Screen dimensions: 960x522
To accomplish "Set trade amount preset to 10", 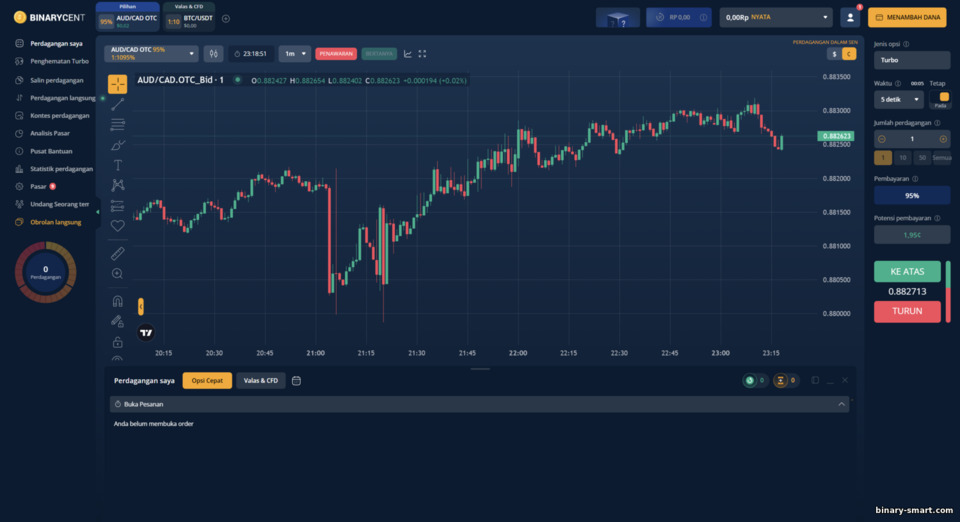I will point(902,158).
